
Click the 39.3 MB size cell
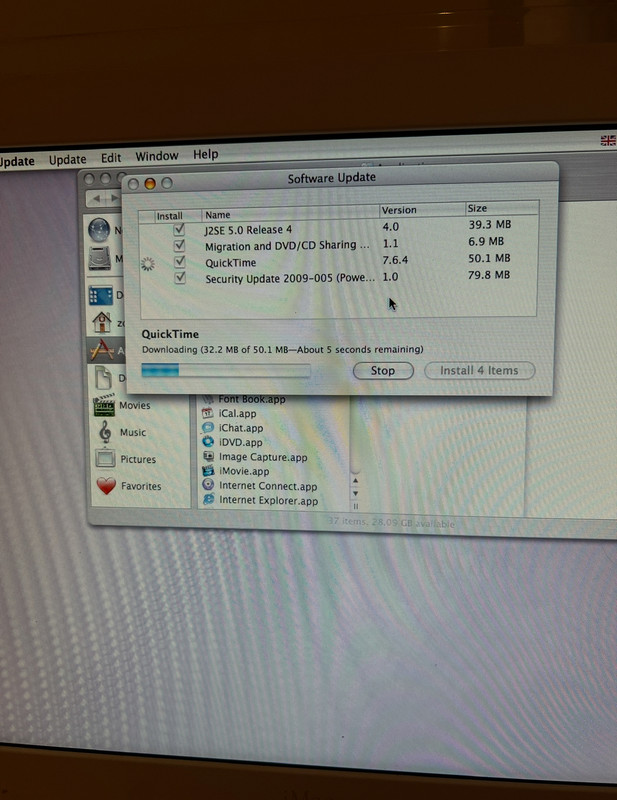point(489,224)
